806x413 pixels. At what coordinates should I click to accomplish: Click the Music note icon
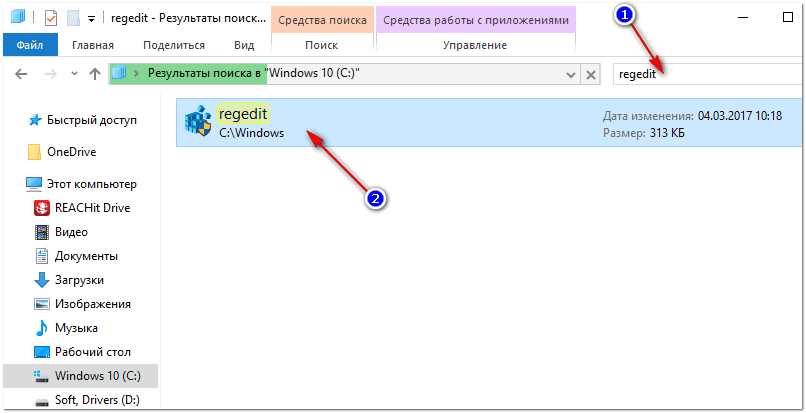click(42, 328)
